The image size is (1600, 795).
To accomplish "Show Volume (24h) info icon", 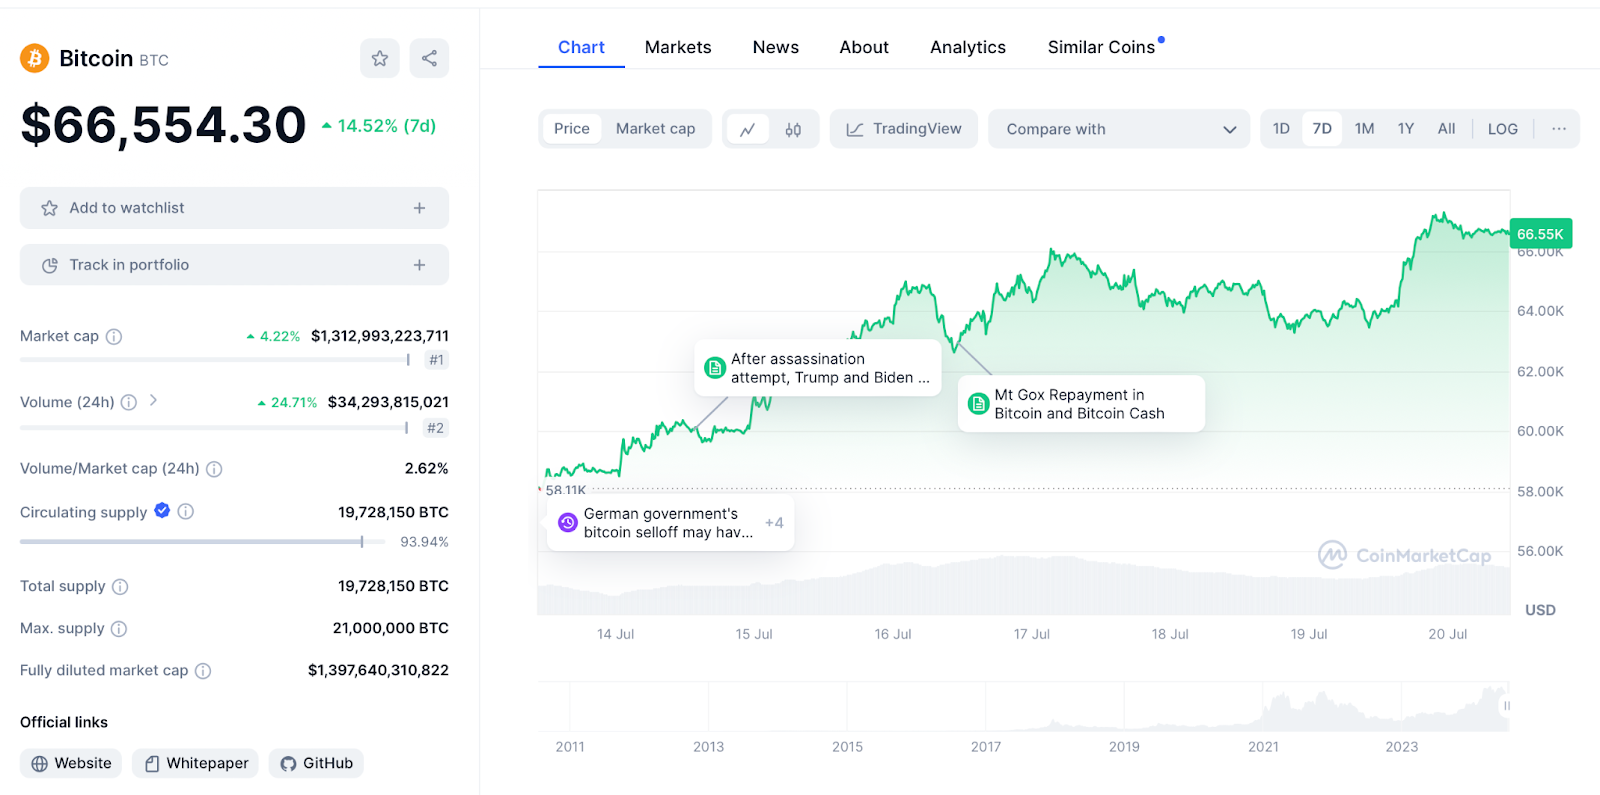I will (129, 402).
